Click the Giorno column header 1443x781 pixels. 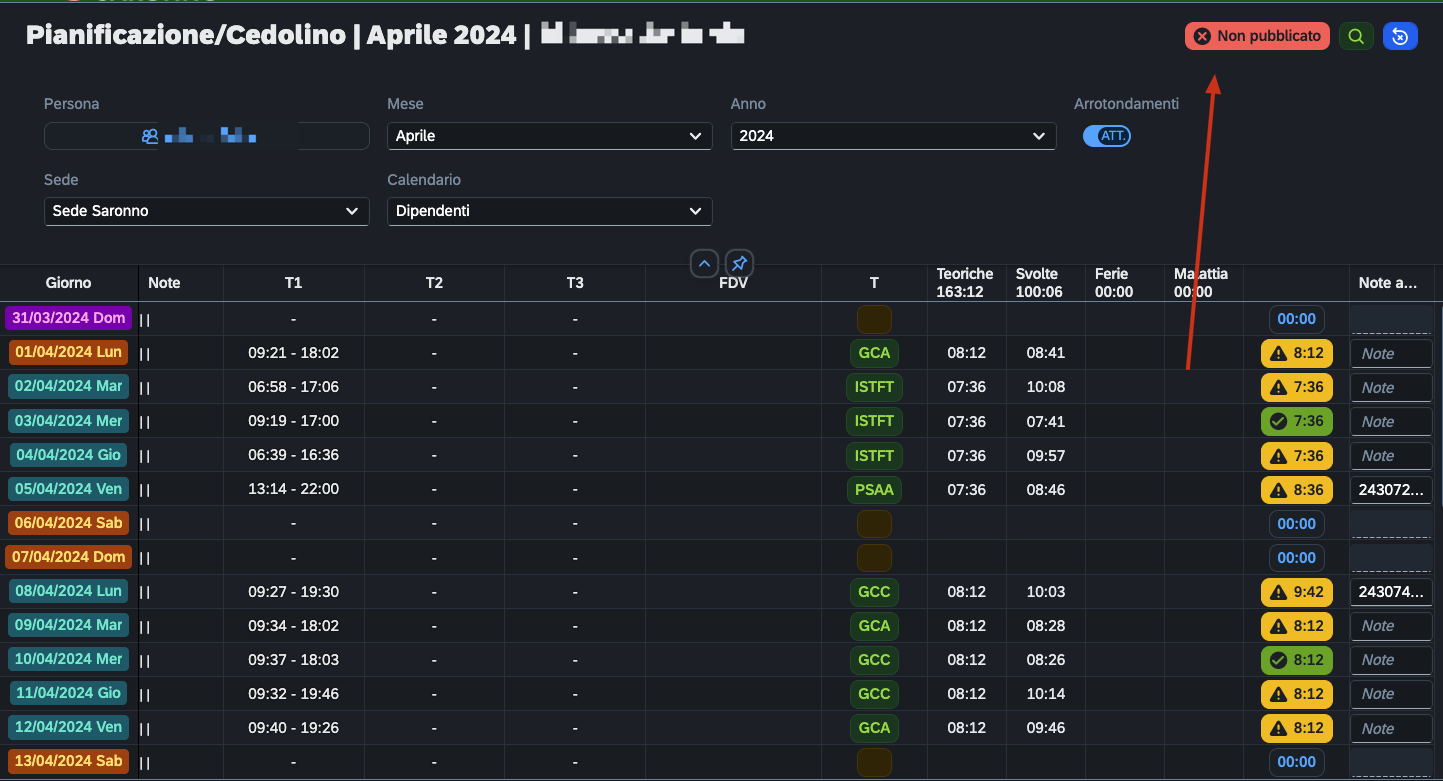click(x=69, y=283)
